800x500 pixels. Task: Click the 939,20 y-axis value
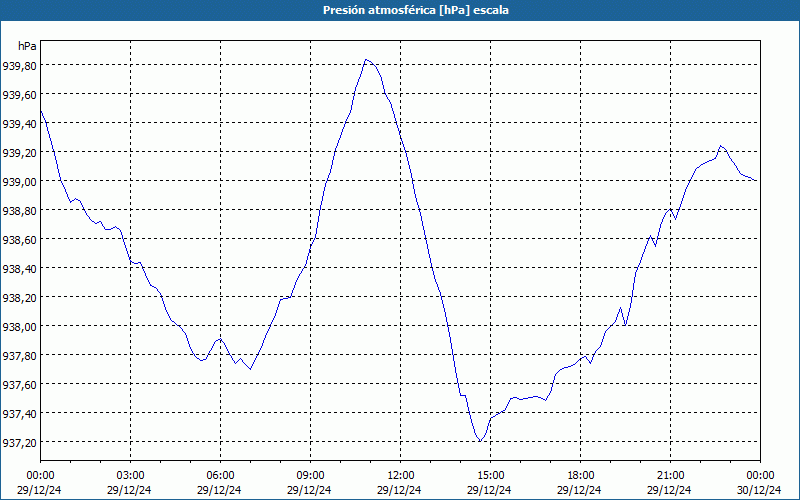(19, 153)
